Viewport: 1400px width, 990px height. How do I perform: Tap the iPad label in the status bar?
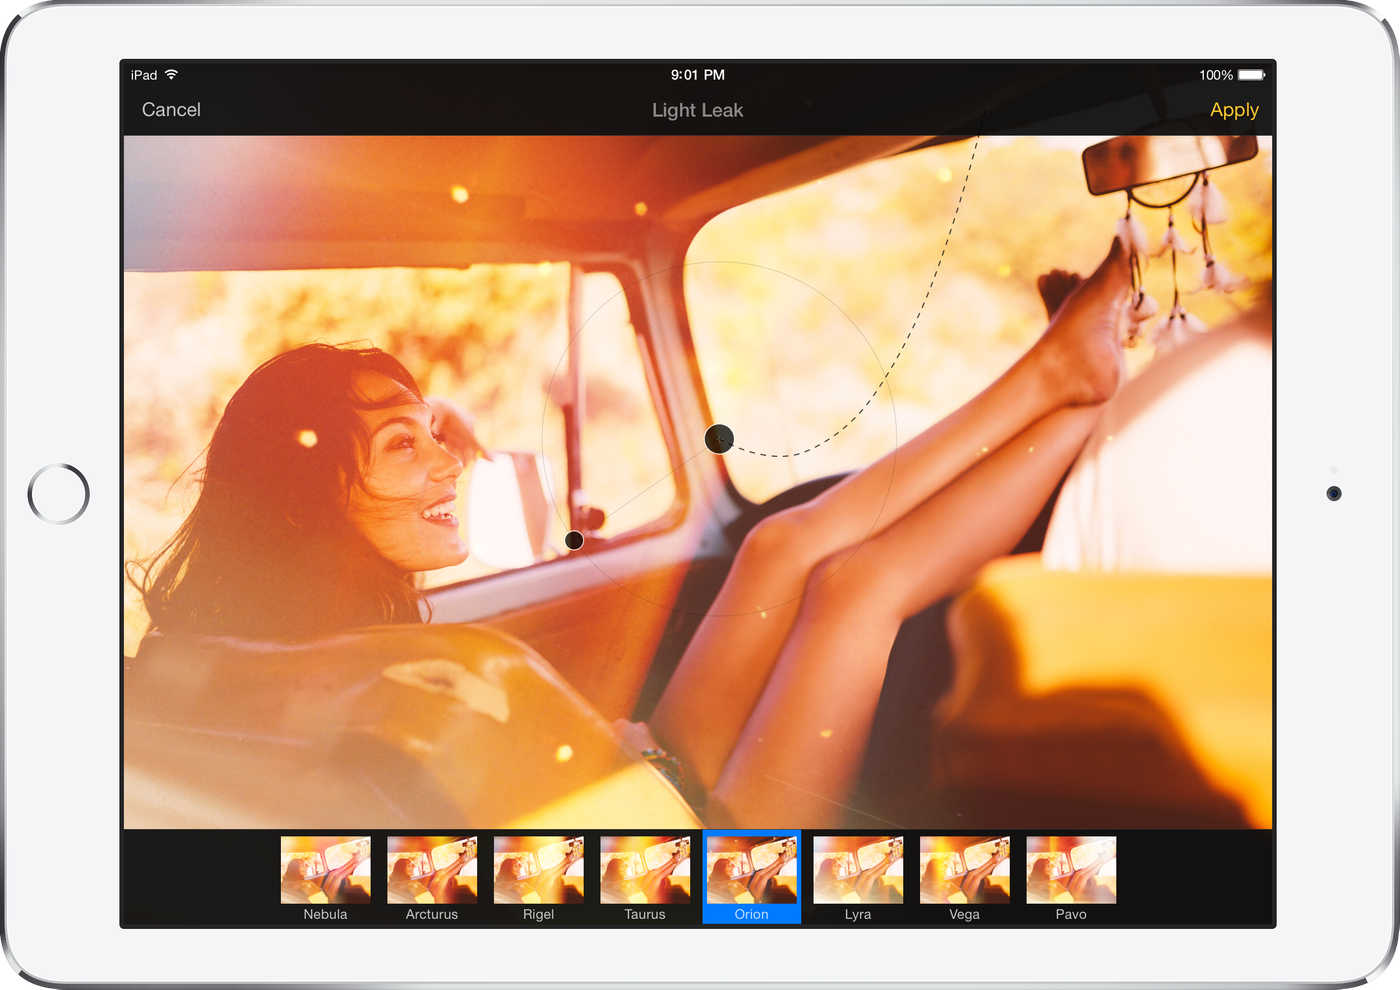tap(143, 74)
